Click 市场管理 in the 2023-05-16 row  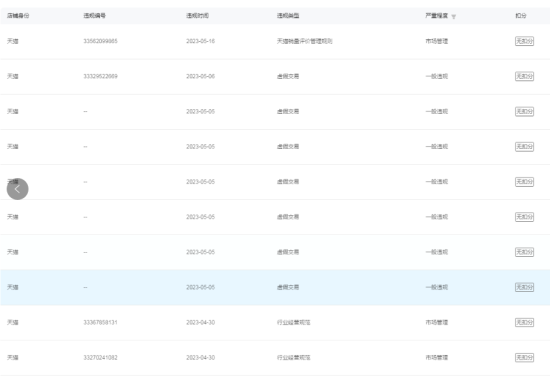[437, 41]
